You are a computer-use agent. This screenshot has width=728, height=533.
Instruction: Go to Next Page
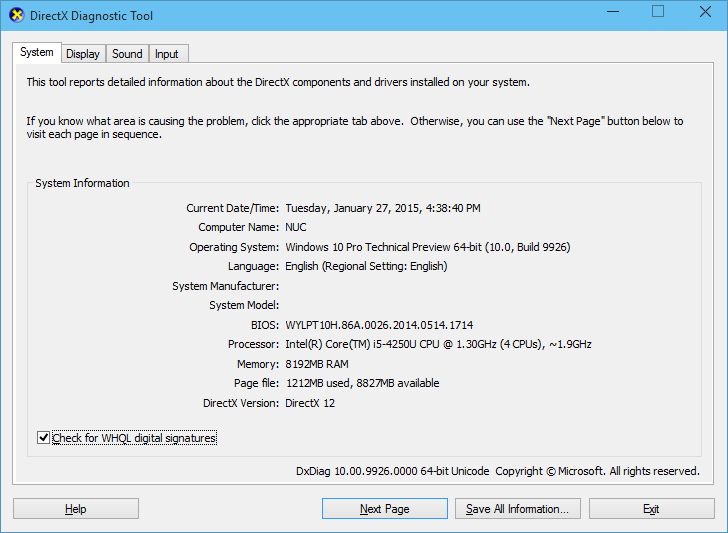pos(384,509)
